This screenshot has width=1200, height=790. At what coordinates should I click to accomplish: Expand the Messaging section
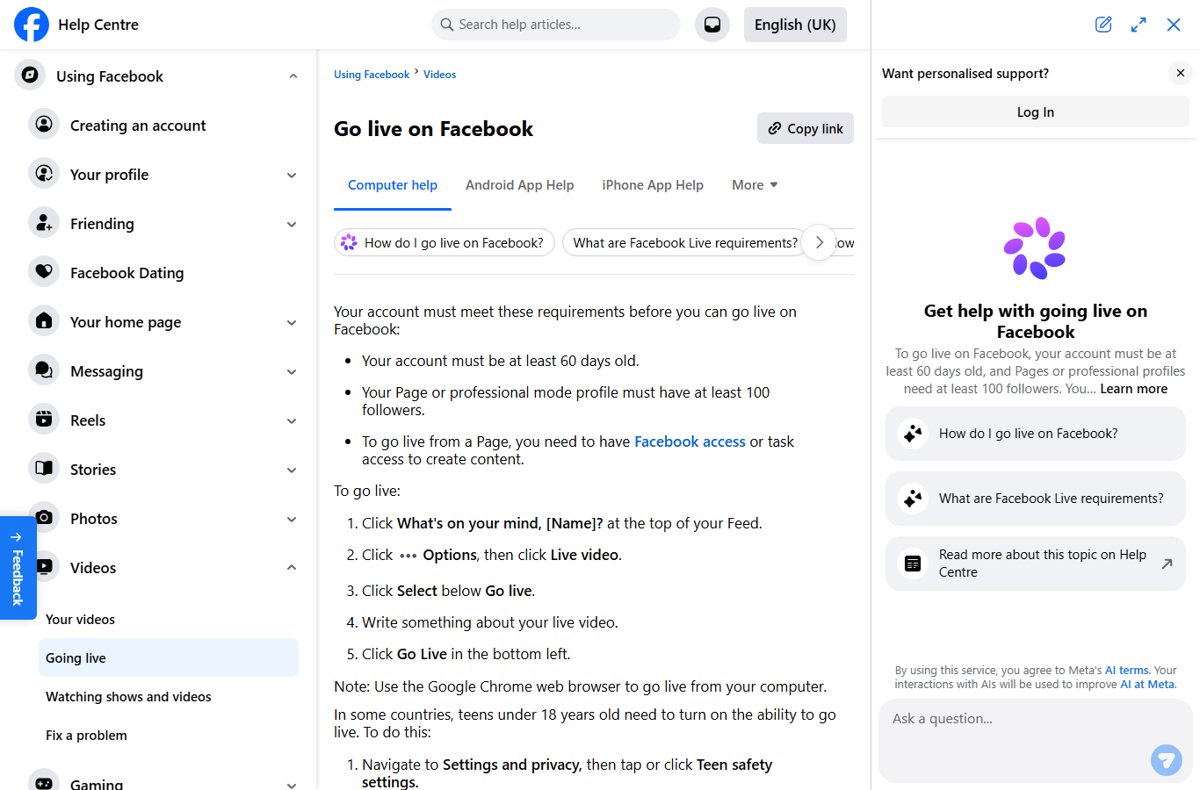pos(292,372)
